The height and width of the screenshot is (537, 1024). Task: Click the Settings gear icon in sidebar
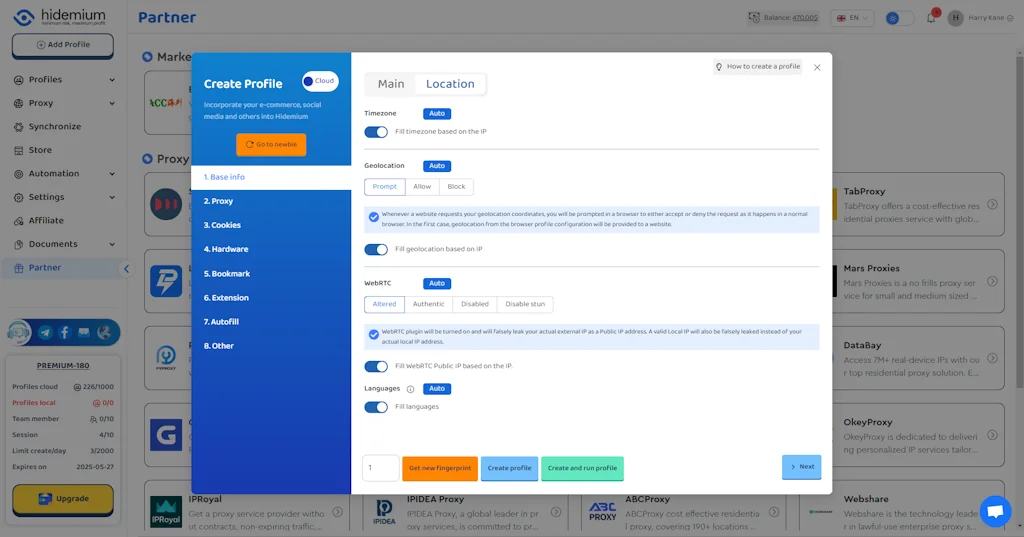[18, 197]
